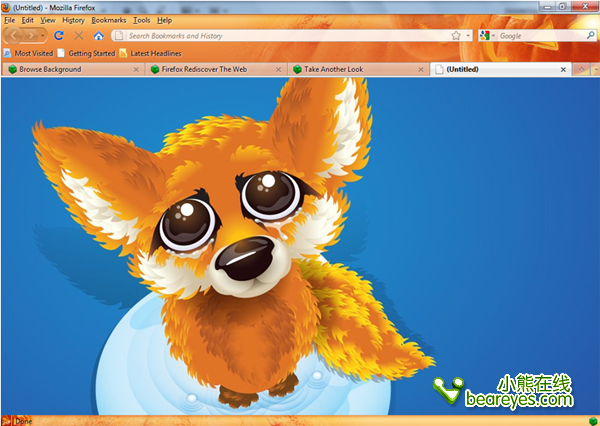The width and height of the screenshot is (600, 426).
Task: Close the Take Another Look tab
Action: point(421,70)
